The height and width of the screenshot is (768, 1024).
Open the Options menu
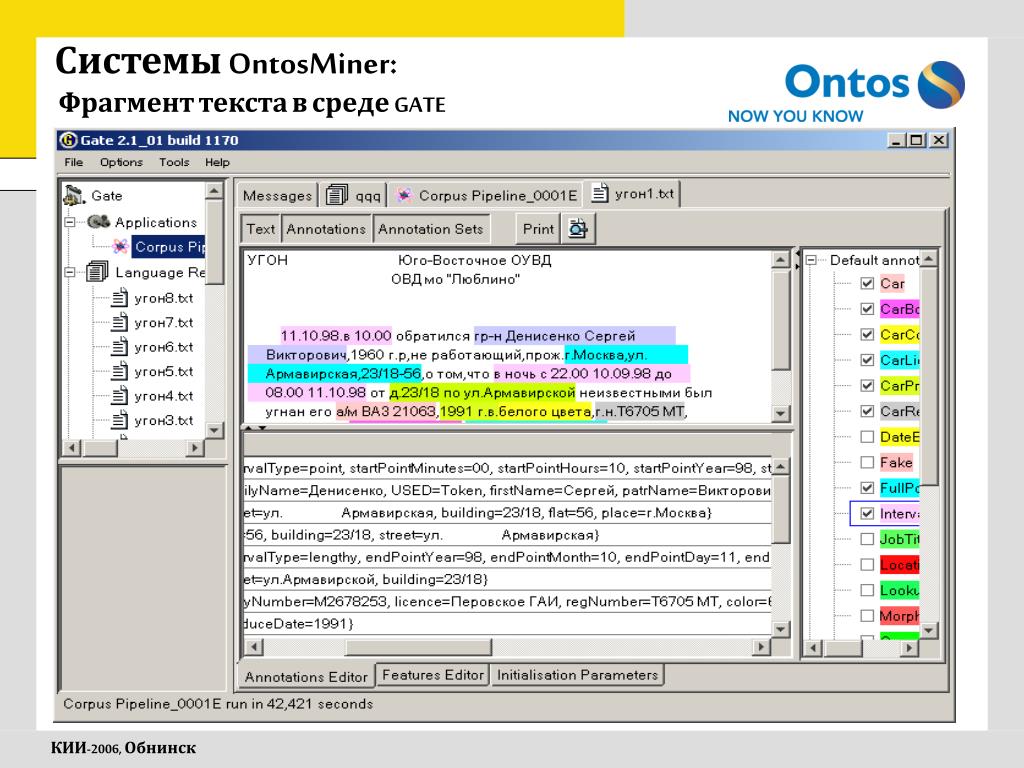pyautogui.click(x=121, y=162)
